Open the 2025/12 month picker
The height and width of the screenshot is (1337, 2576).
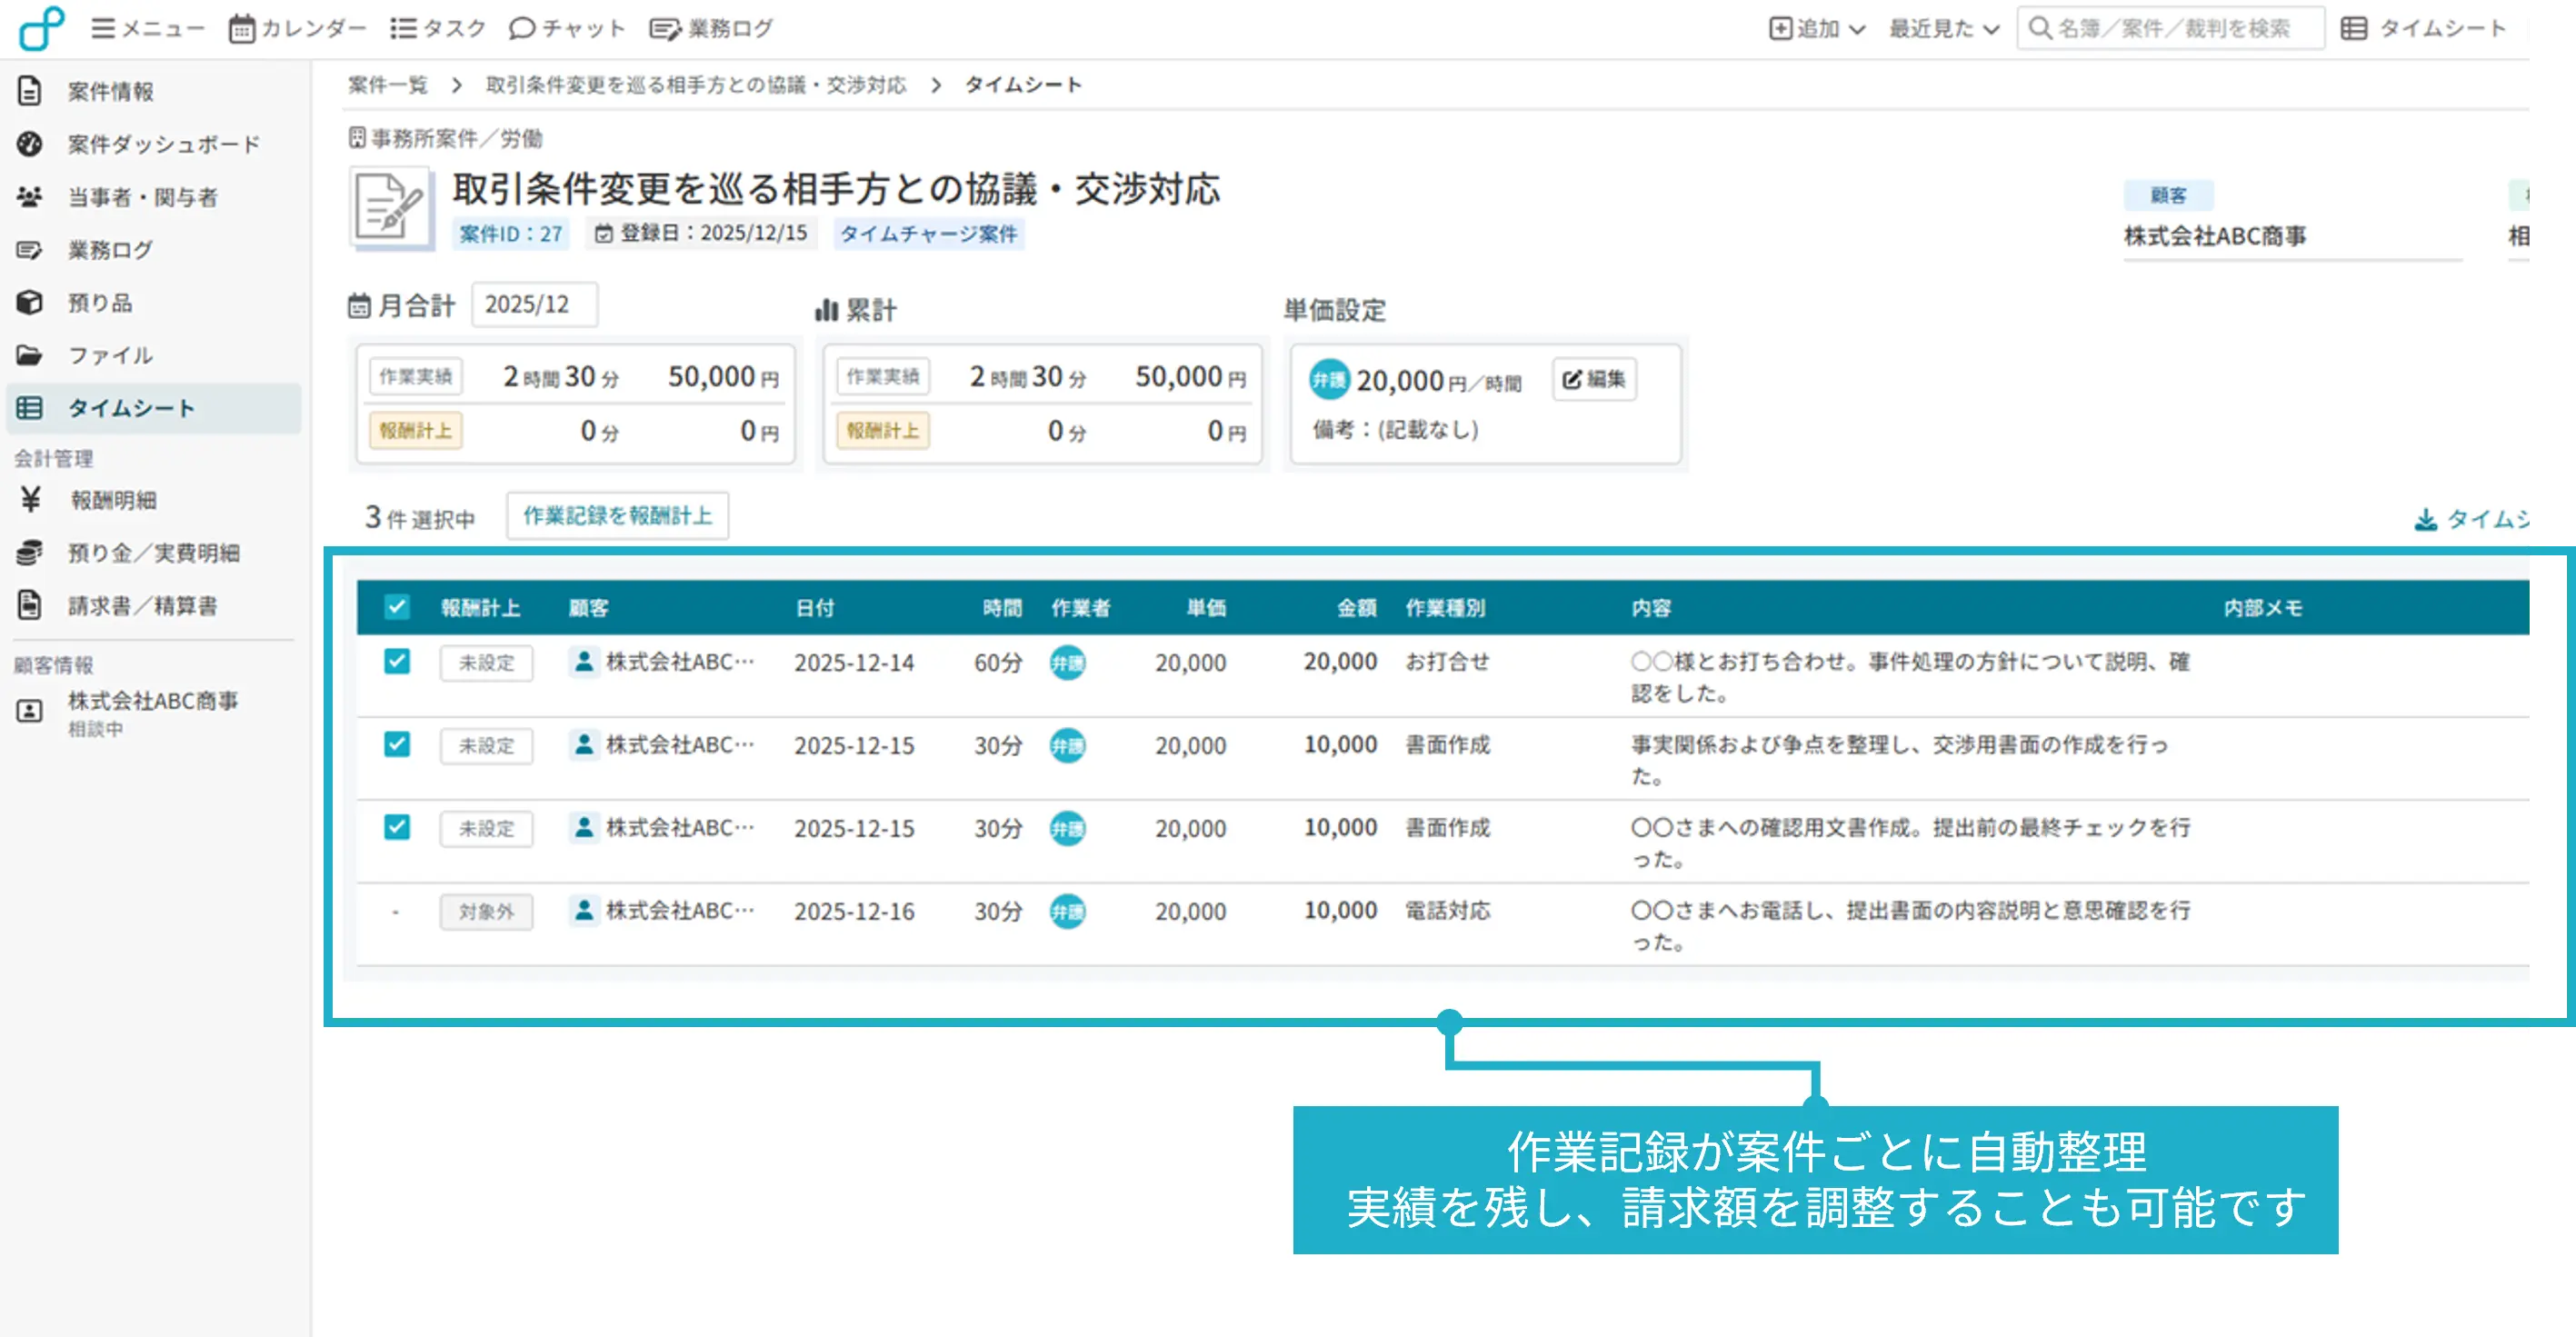point(534,304)
